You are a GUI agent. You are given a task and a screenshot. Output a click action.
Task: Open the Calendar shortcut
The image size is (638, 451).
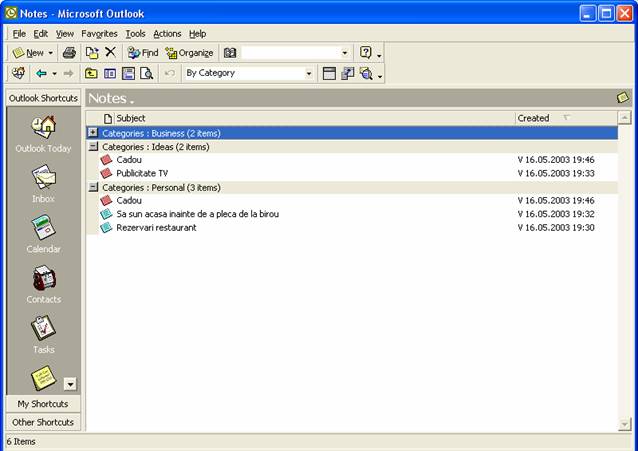(43, 234)
